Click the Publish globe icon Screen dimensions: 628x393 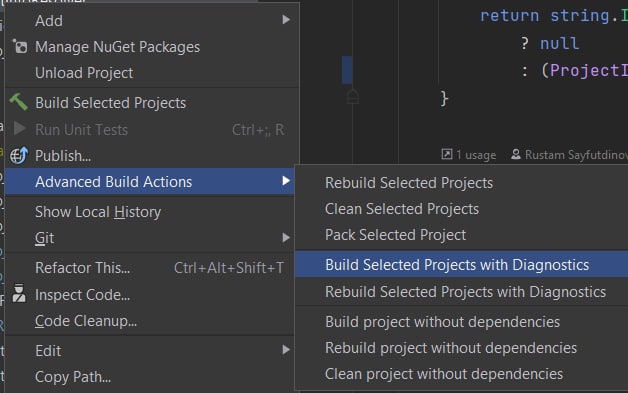tap(19, 155)
